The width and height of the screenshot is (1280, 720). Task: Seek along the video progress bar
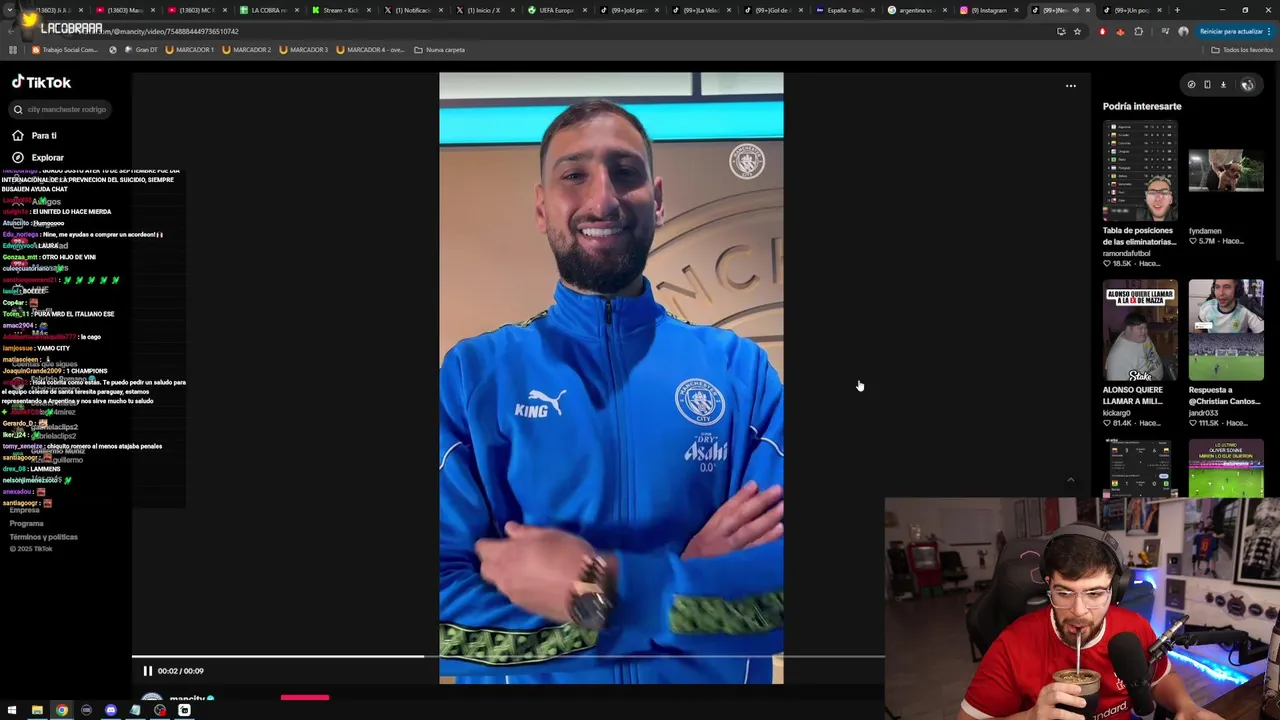508,657
